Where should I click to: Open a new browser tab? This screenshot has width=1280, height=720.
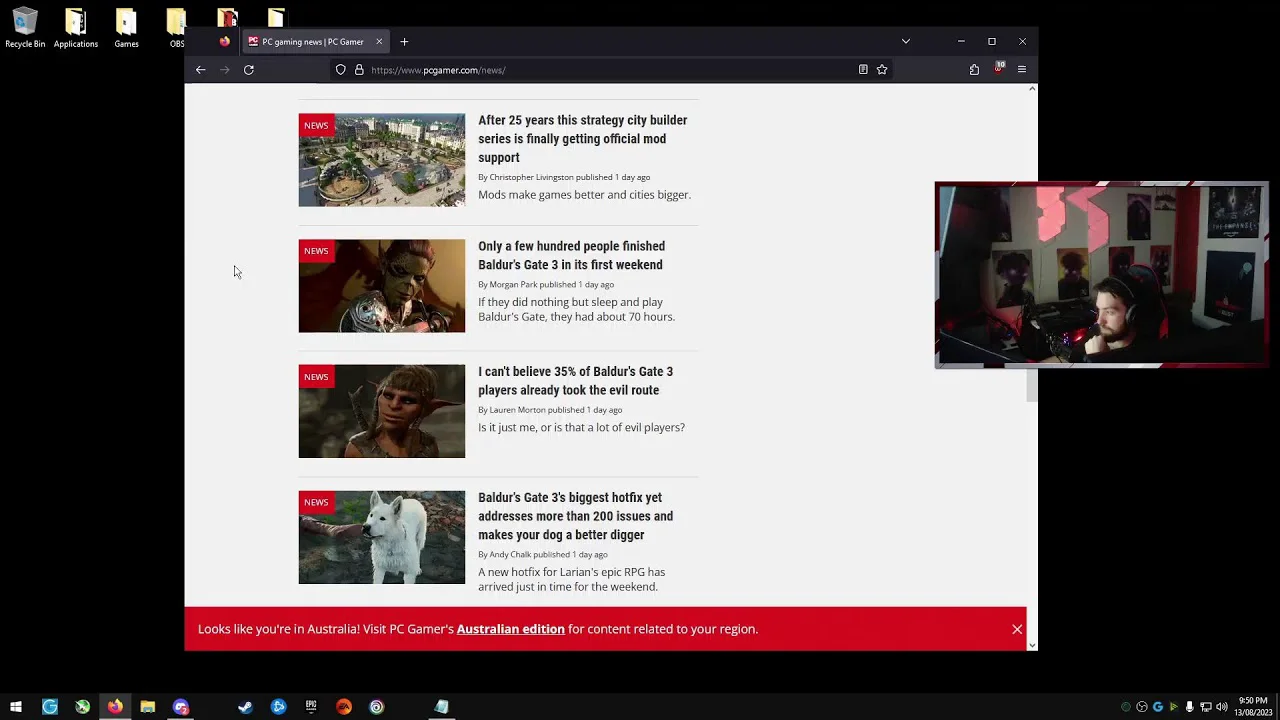point(404,42)
